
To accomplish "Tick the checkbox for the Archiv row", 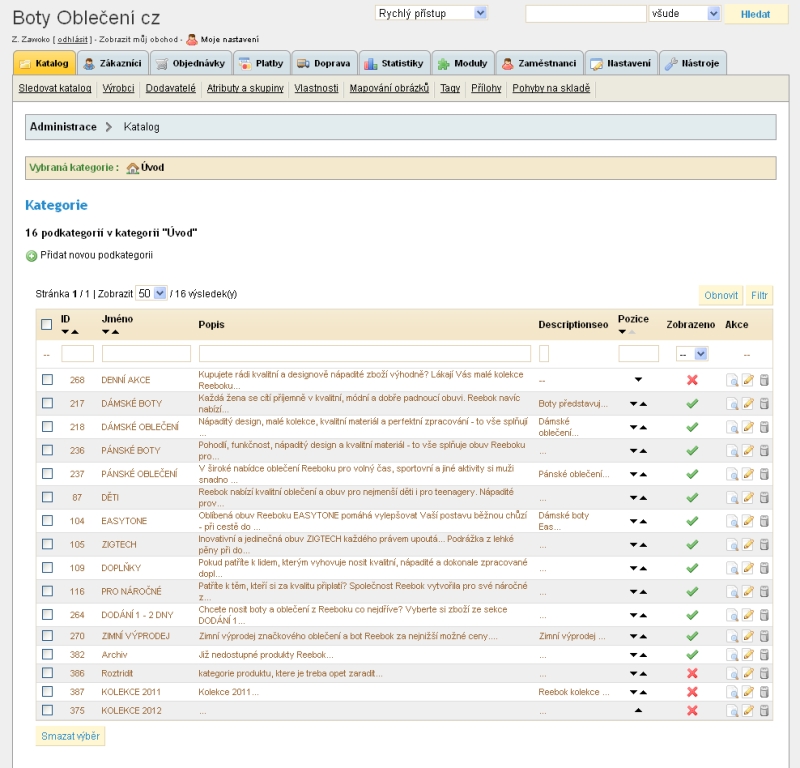I will click(47, 654).
